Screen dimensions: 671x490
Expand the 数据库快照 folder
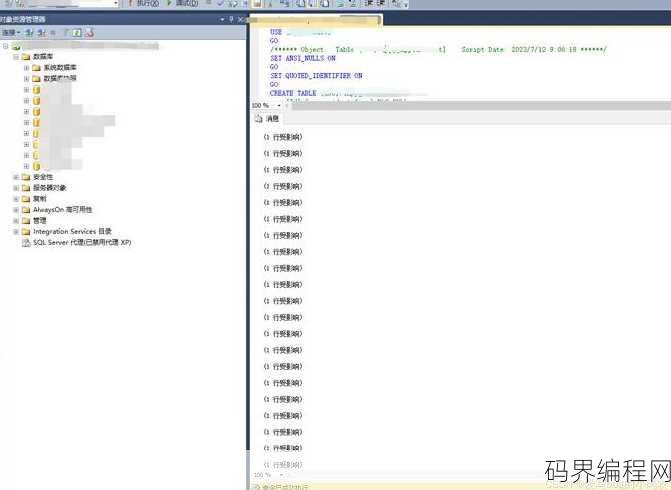coord(27,79)
